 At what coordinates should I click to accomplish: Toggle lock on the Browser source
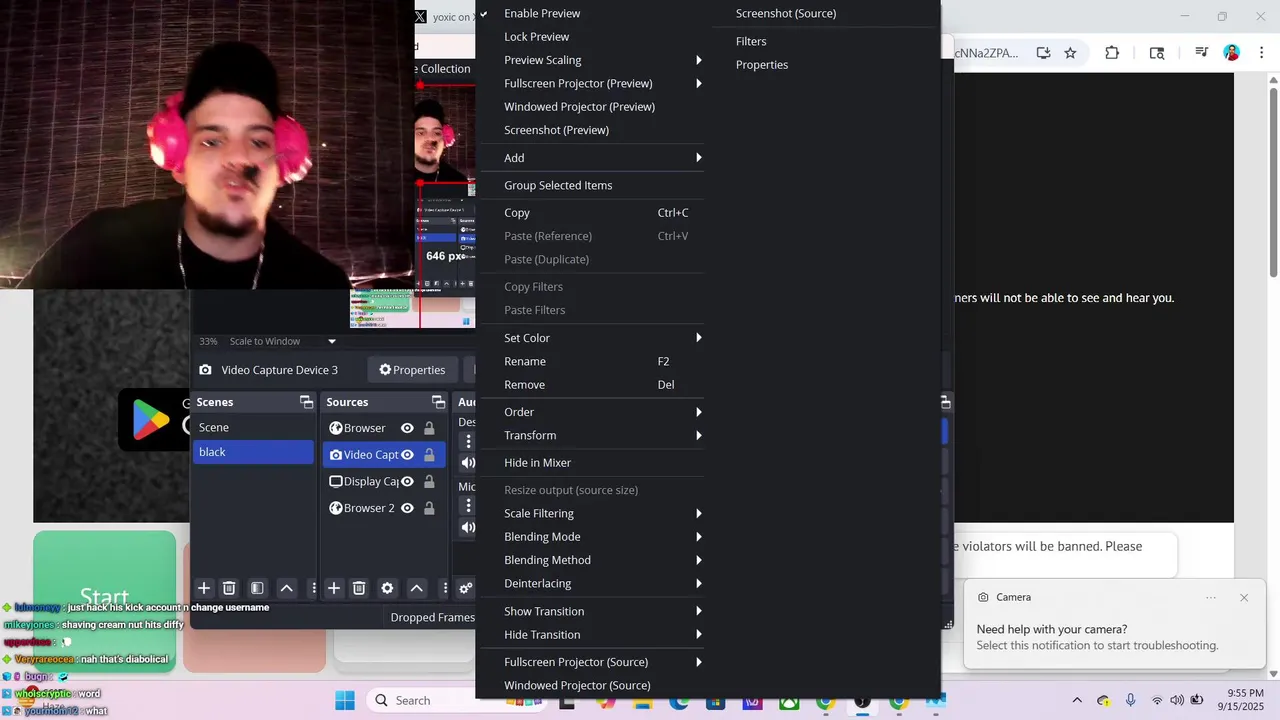429,428
